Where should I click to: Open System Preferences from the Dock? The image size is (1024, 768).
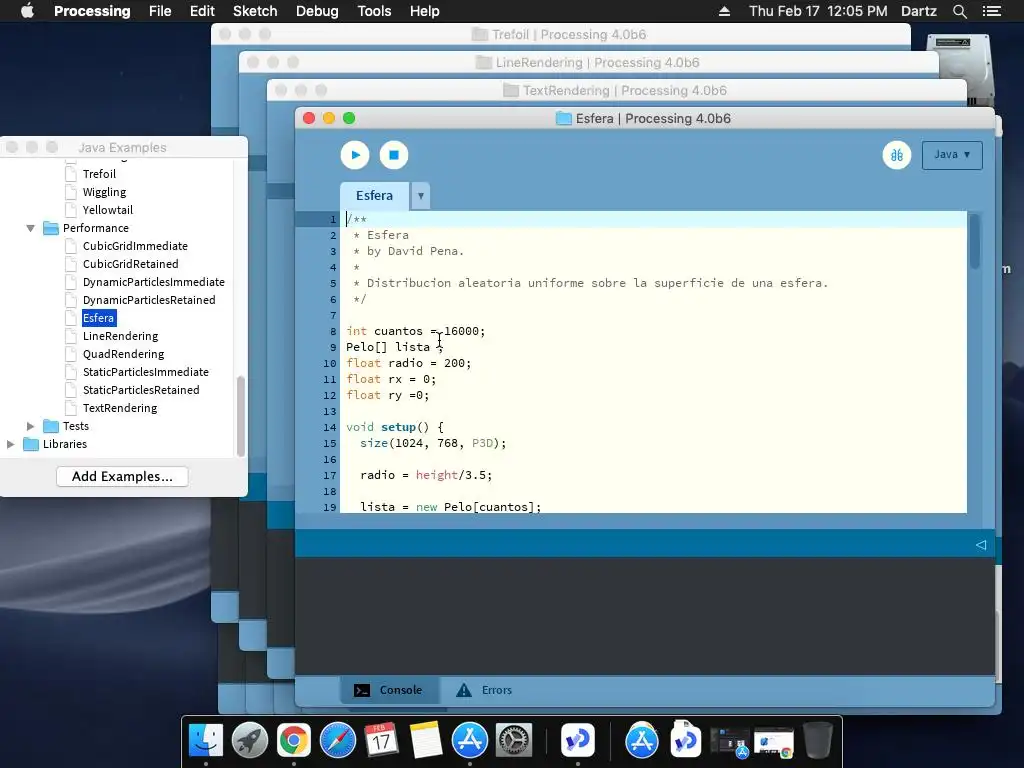514,740
